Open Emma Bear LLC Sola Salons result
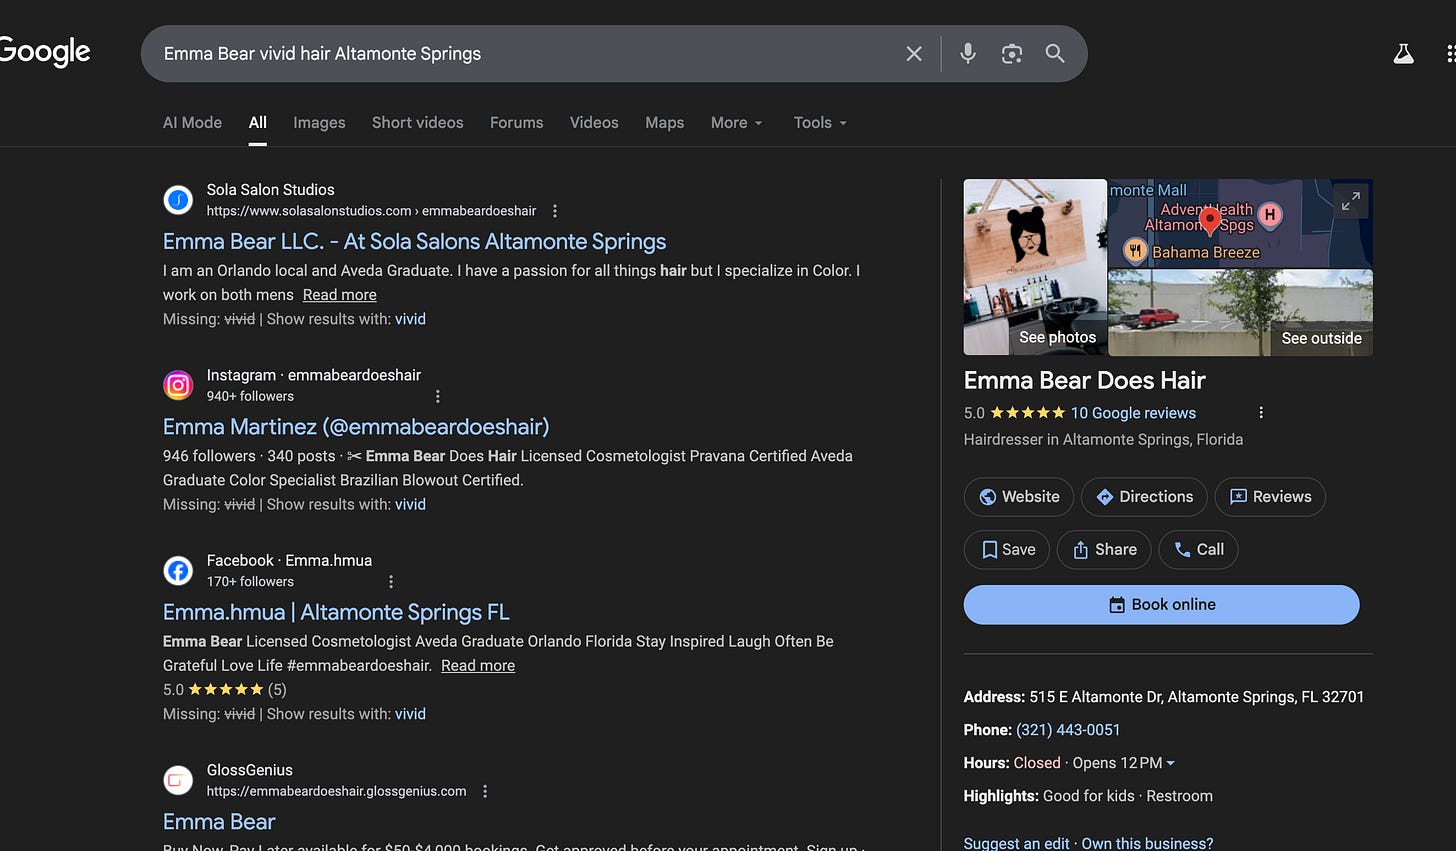Viewport: 1456px width, 851px height. (414, 241)
